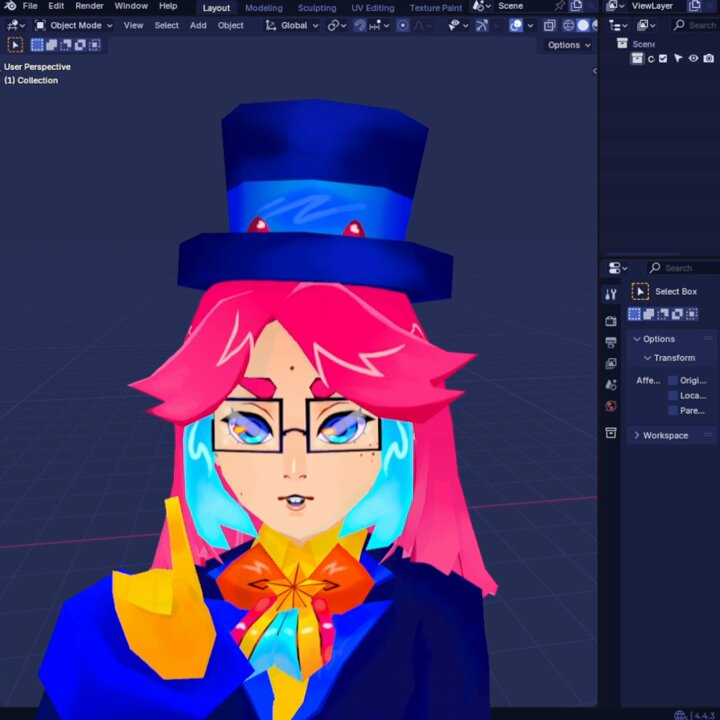This screenshot has width=720, height=720.
Task: Open the object type visibility dropdown
Action: (458, 25)
